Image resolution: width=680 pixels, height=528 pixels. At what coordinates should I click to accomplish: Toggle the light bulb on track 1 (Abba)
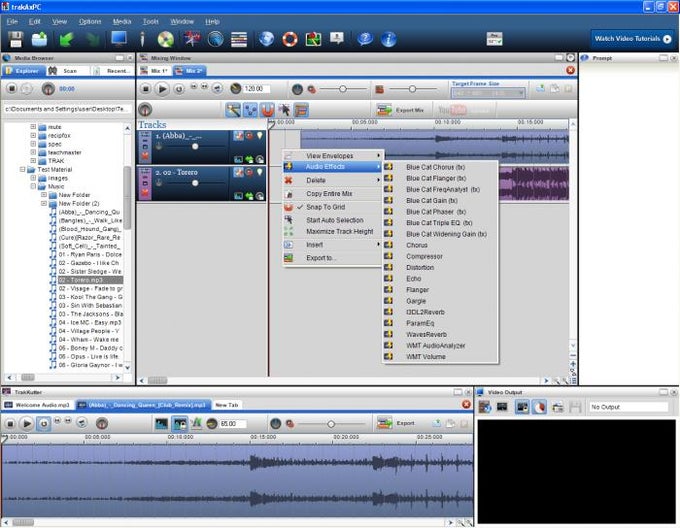tap(260, 136)
